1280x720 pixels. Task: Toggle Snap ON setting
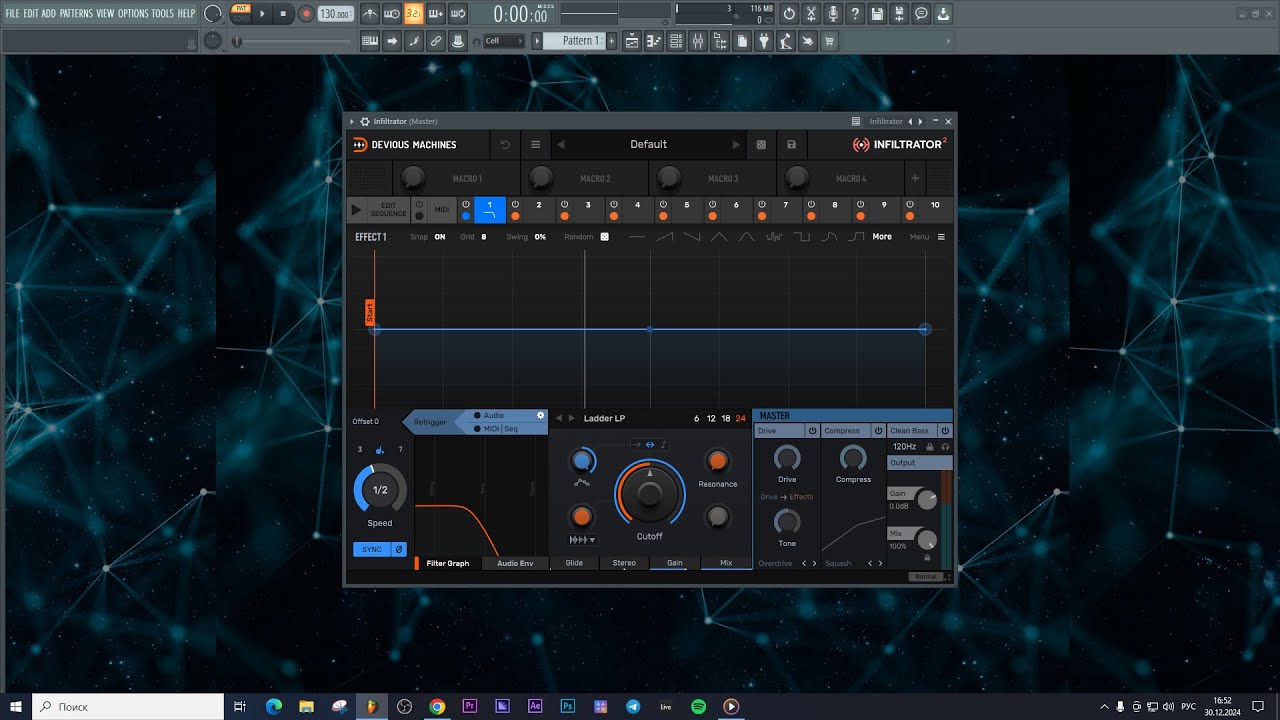(x=440, y=237)
